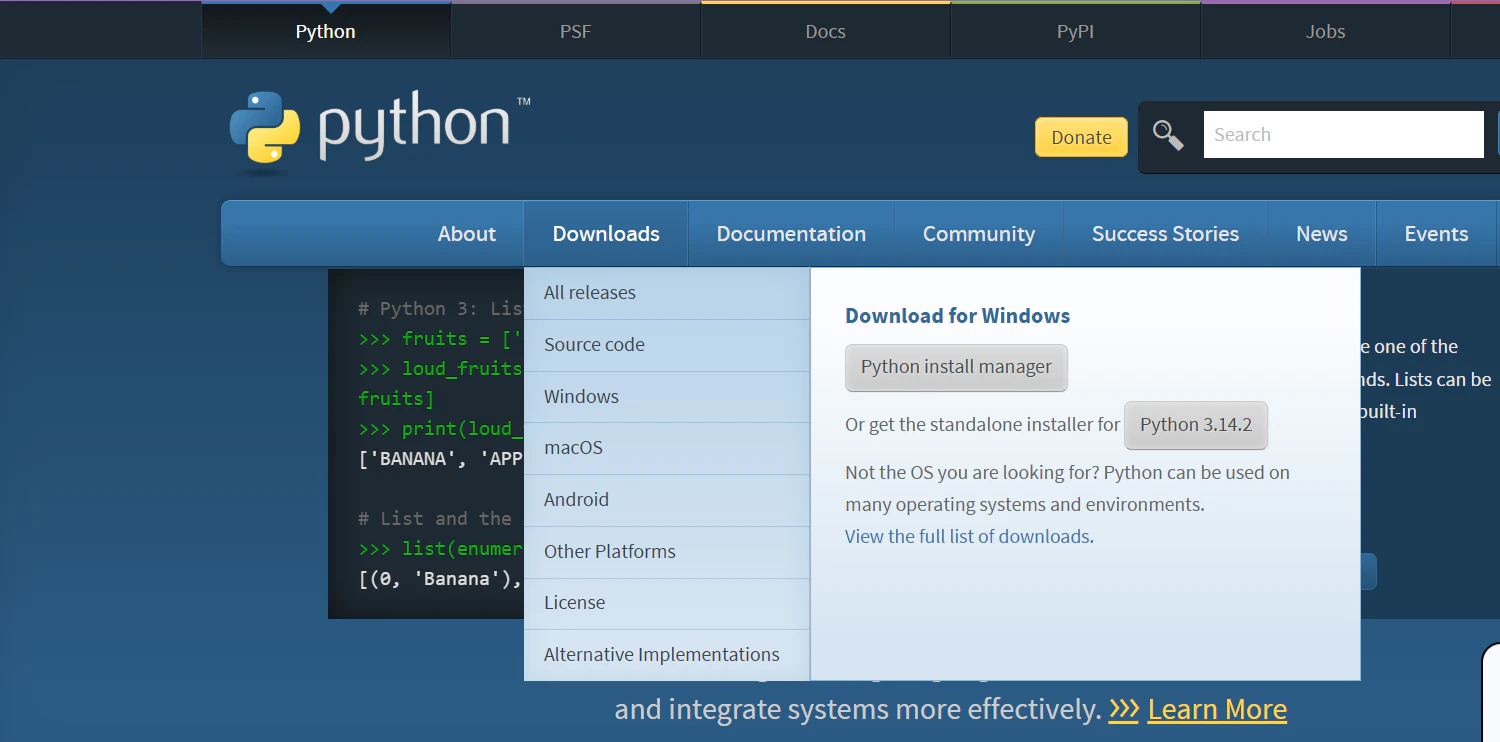Download the Python 3.14.2 standalone installer
1500x742 pixels.
(1196, 425)
